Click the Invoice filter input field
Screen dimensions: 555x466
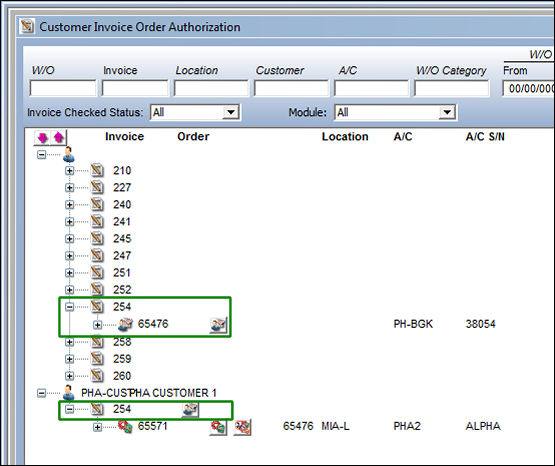coord(135,88)
